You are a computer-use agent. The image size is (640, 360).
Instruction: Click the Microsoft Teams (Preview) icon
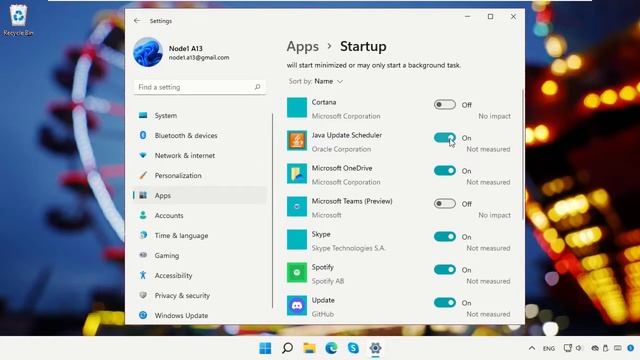pyautogui.click(x=297, y=207)
